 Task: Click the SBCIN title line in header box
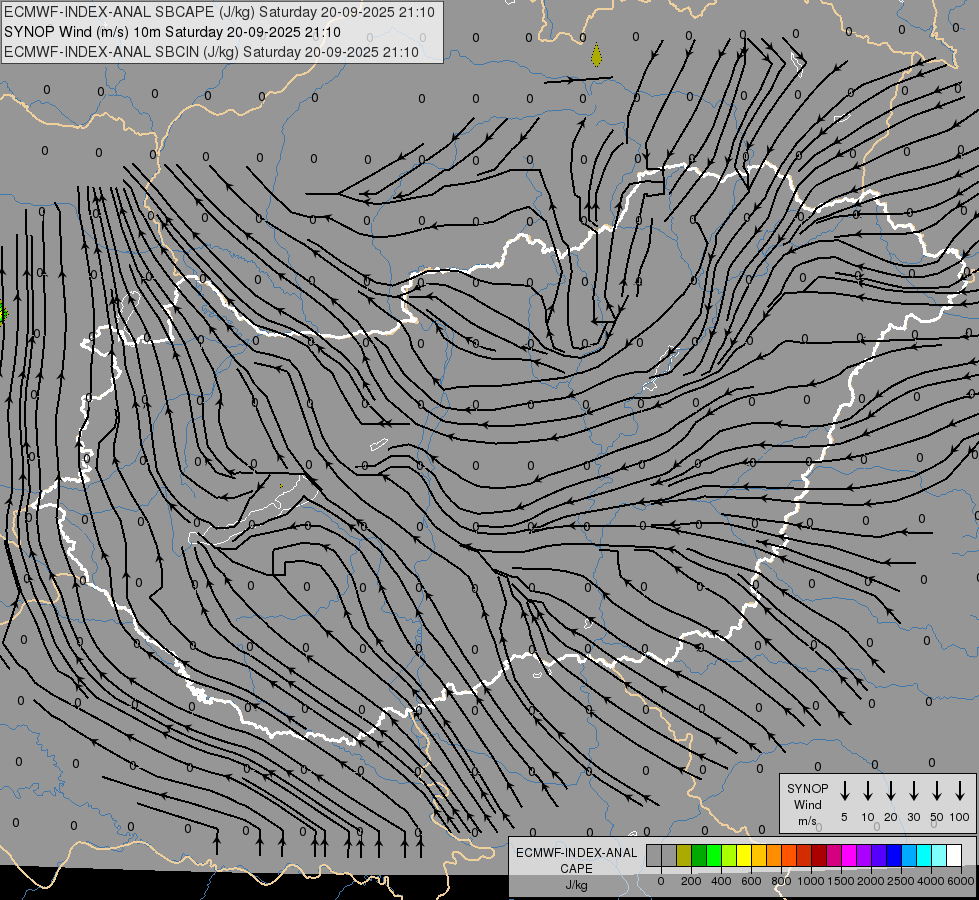pyautogui.click(x=211, y=52)
